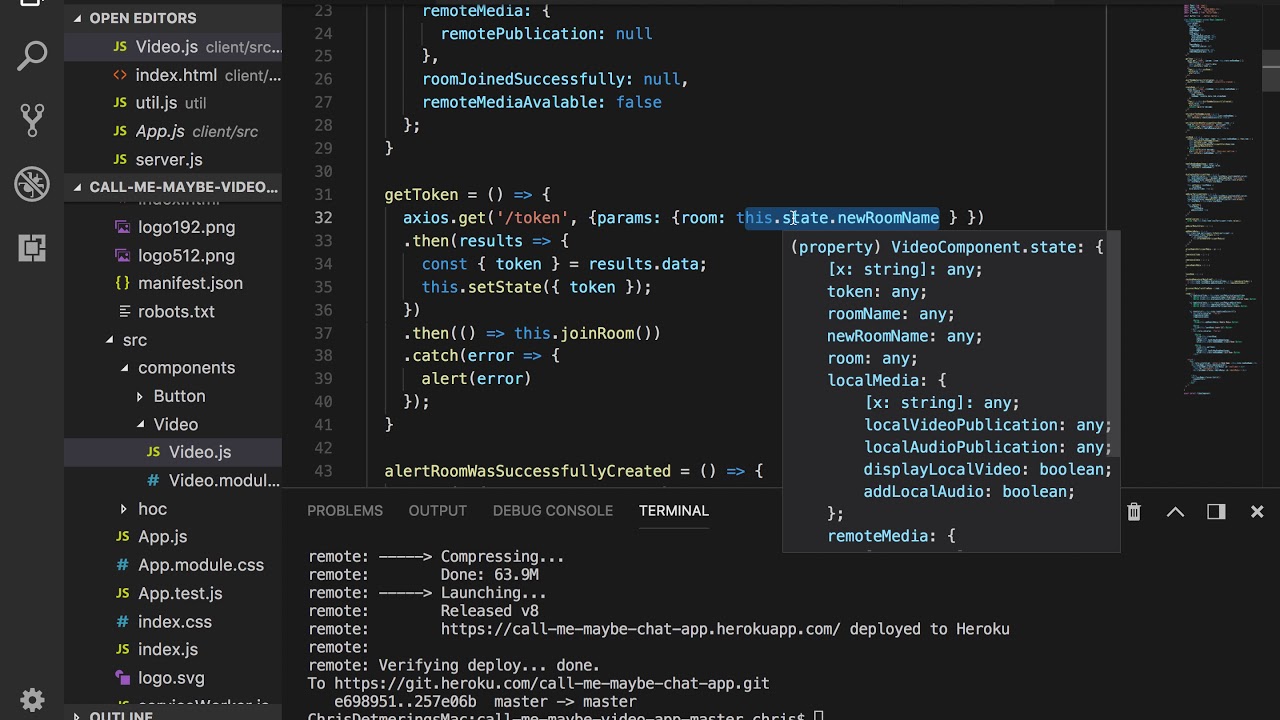
Task: Click the hash icon beside App.module.css
Action: click(x=122, y=565)
